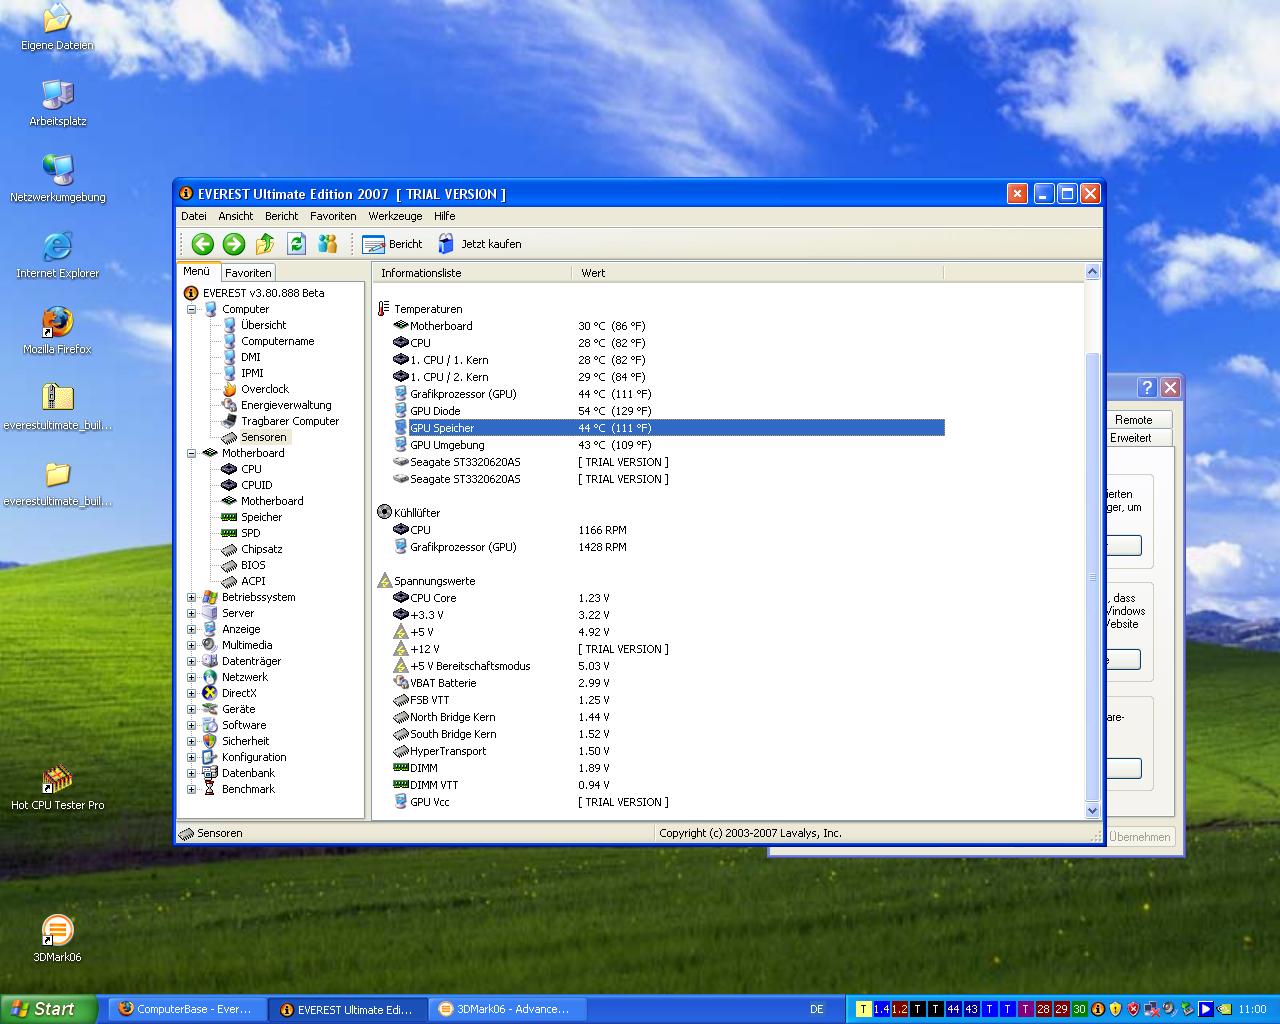Select the GPU Diode temperature row
The height and width of the screenshot is (1024, 1280).
coord(660,411)
